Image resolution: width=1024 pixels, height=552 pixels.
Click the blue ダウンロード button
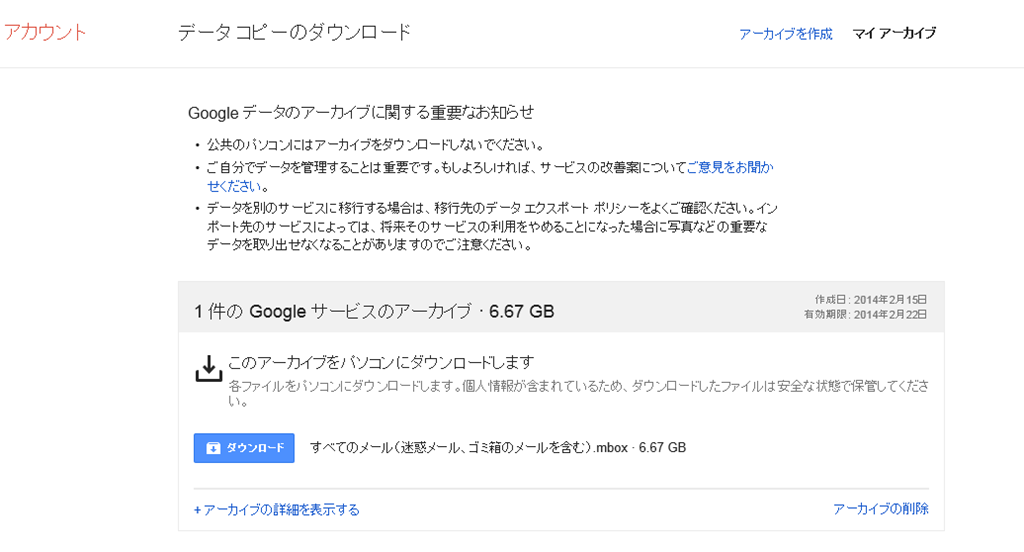coord(244,448)
